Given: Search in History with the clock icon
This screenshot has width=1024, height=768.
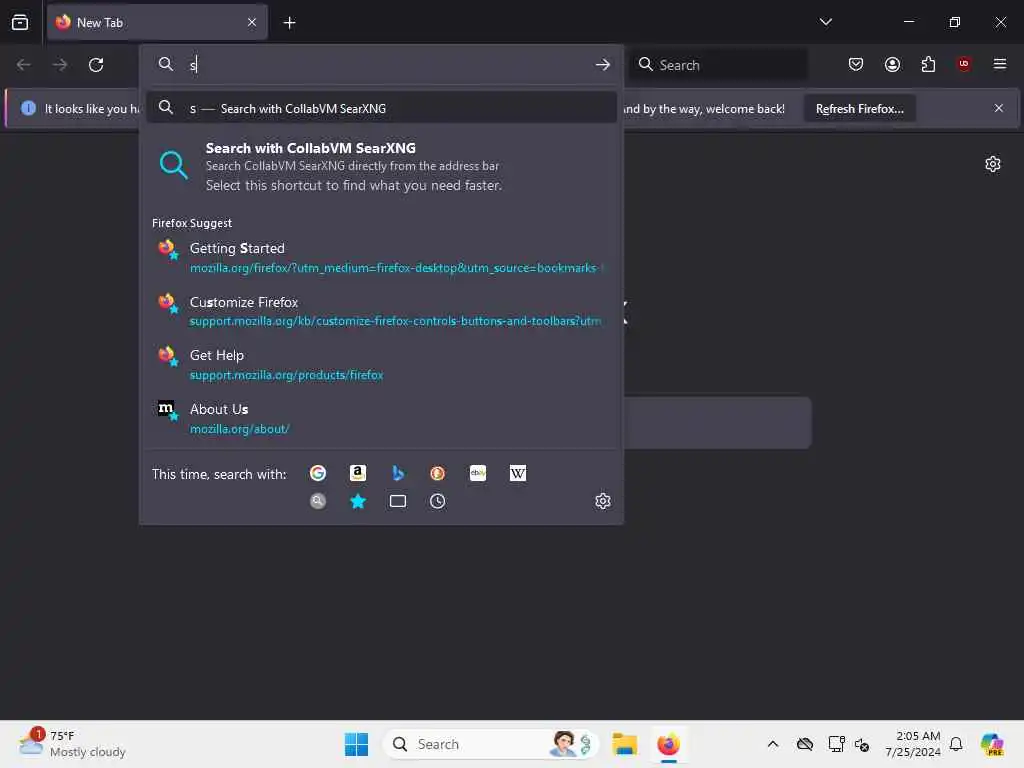Looking at the screenshot, I should pos(438,501).
